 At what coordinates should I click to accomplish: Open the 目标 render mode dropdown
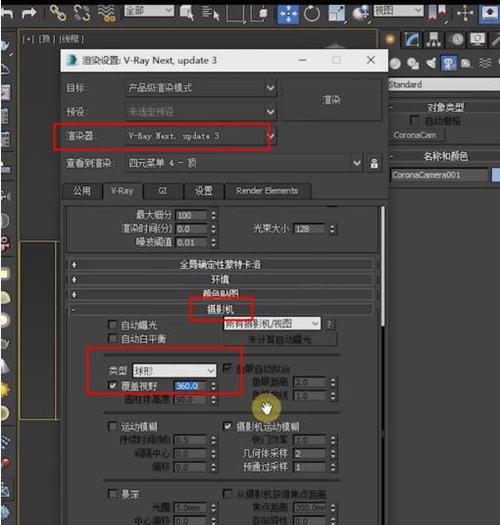[x=201, y=88]
